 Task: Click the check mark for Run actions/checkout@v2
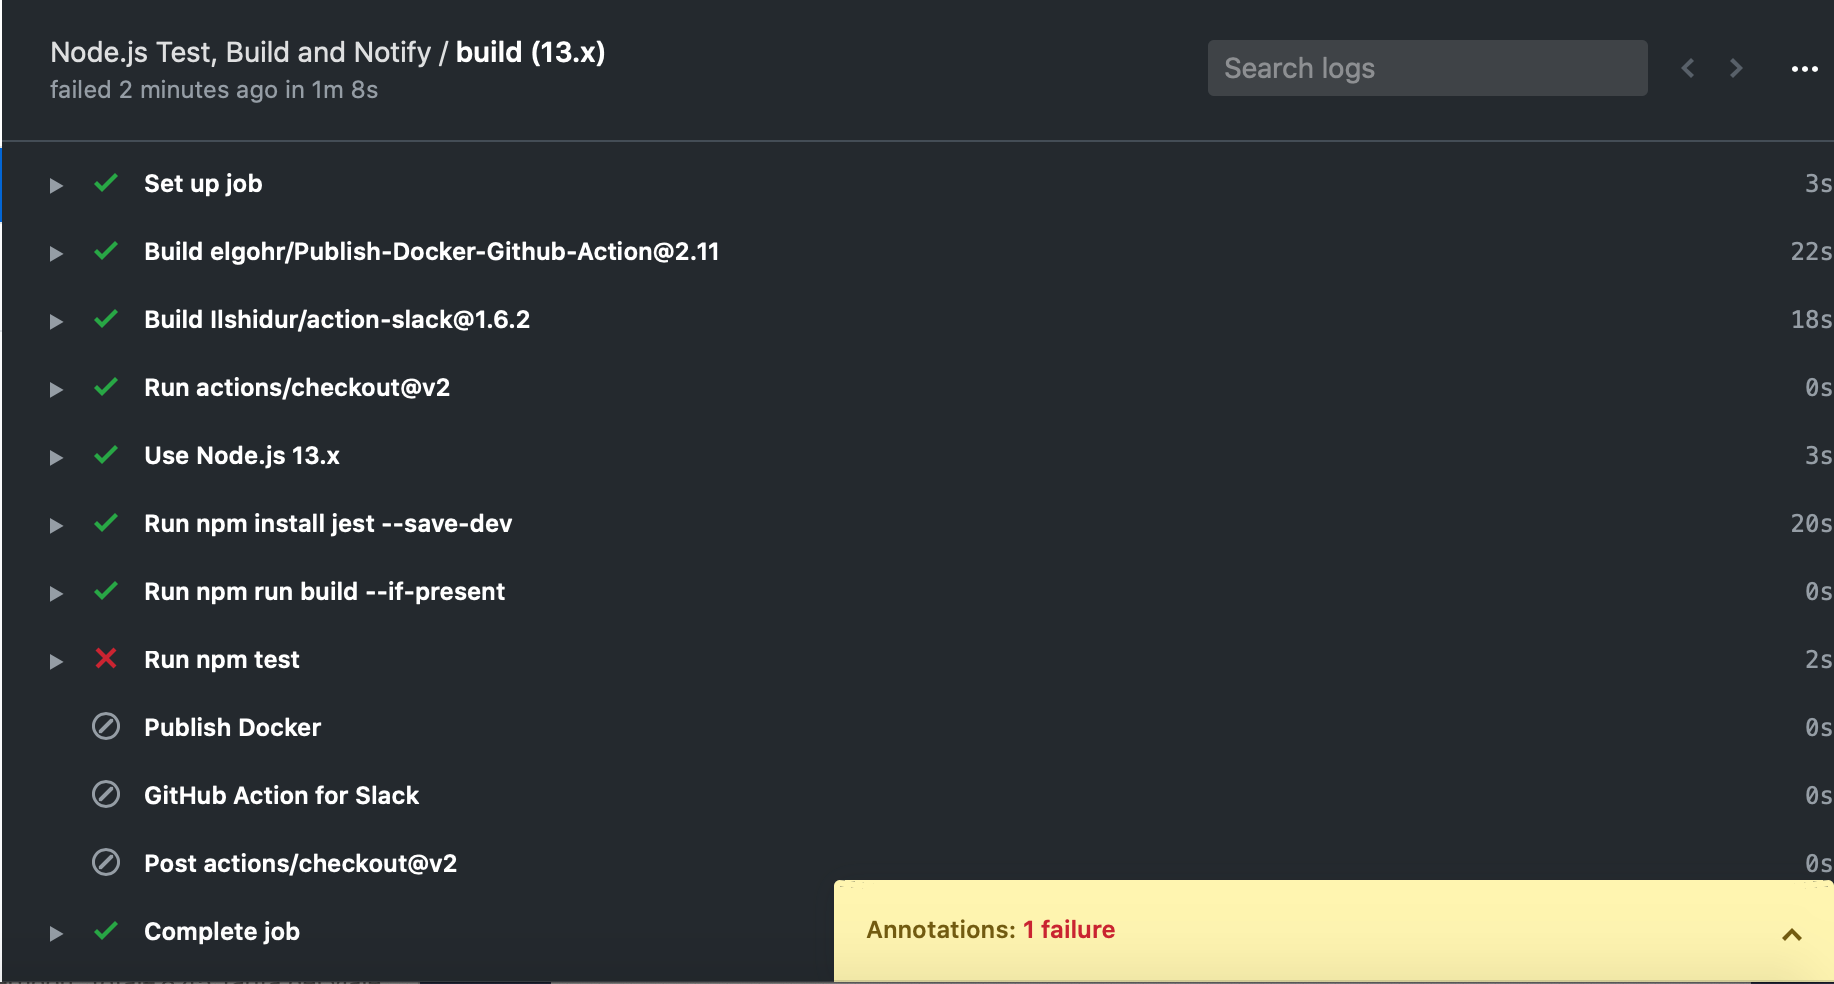click(105, 388)
